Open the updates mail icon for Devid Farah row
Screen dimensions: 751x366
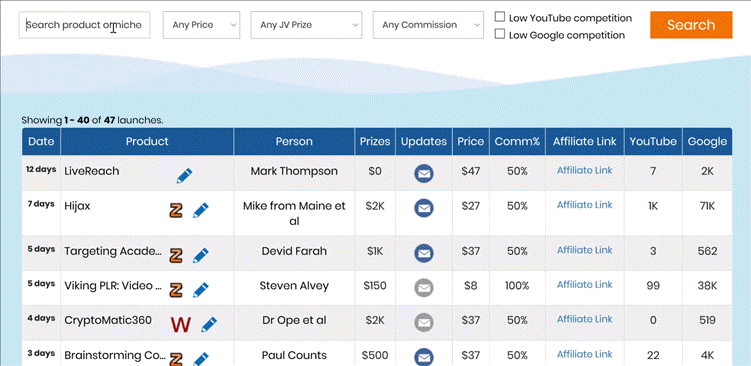(x=424, y=253)
